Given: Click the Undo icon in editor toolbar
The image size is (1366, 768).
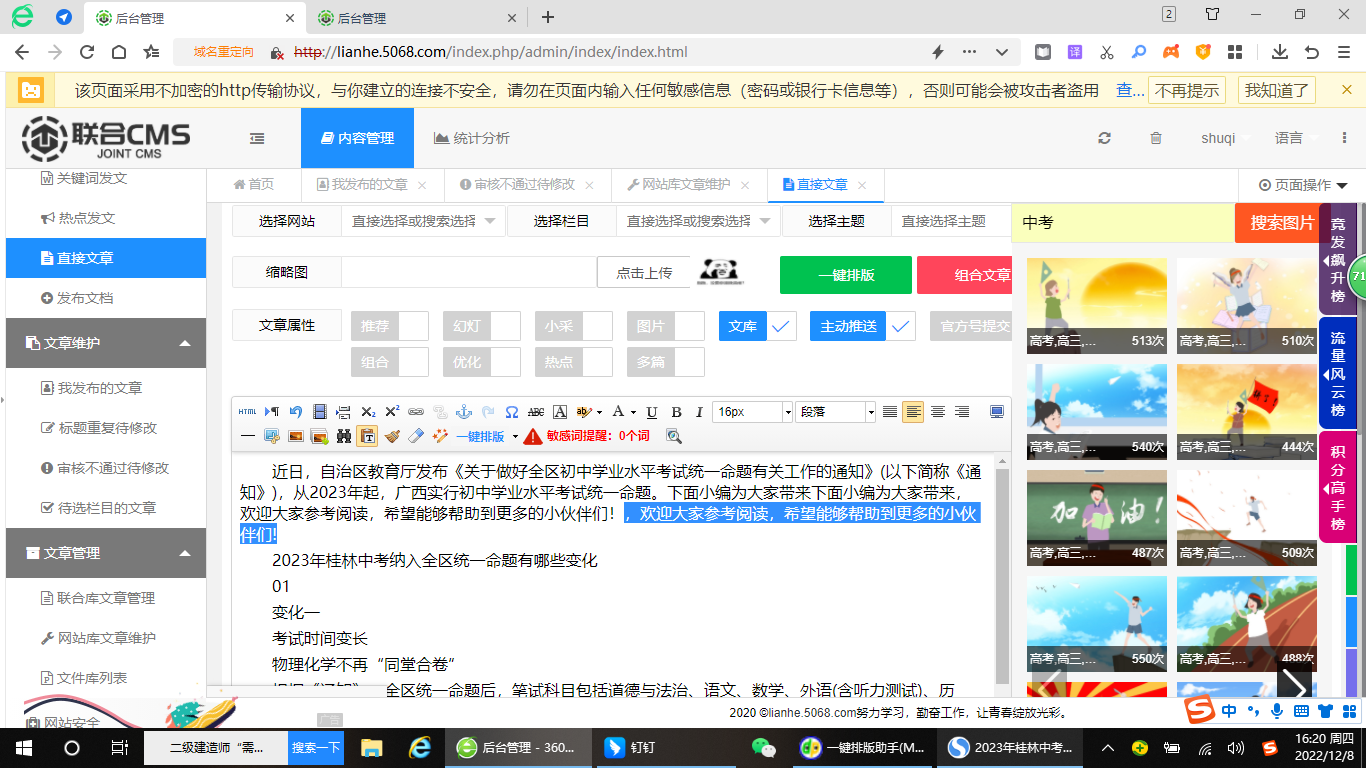Looking at the screenshot, I should 295,411.
